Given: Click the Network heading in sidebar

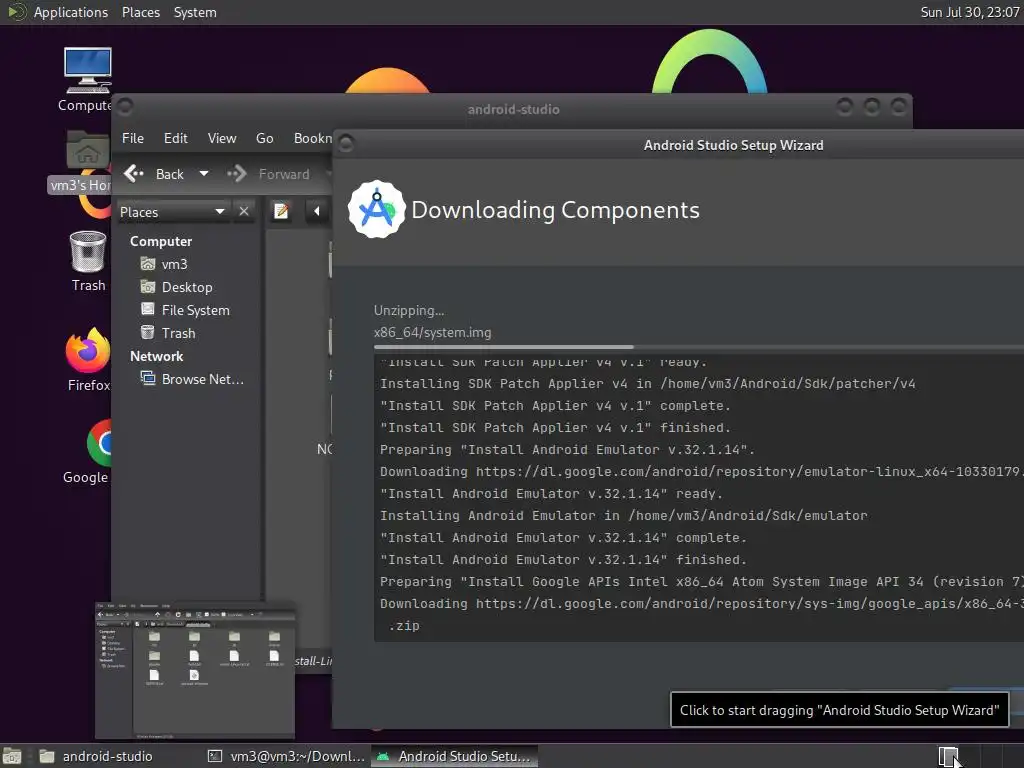Looking at the screenshot, I should click(156, 357).
